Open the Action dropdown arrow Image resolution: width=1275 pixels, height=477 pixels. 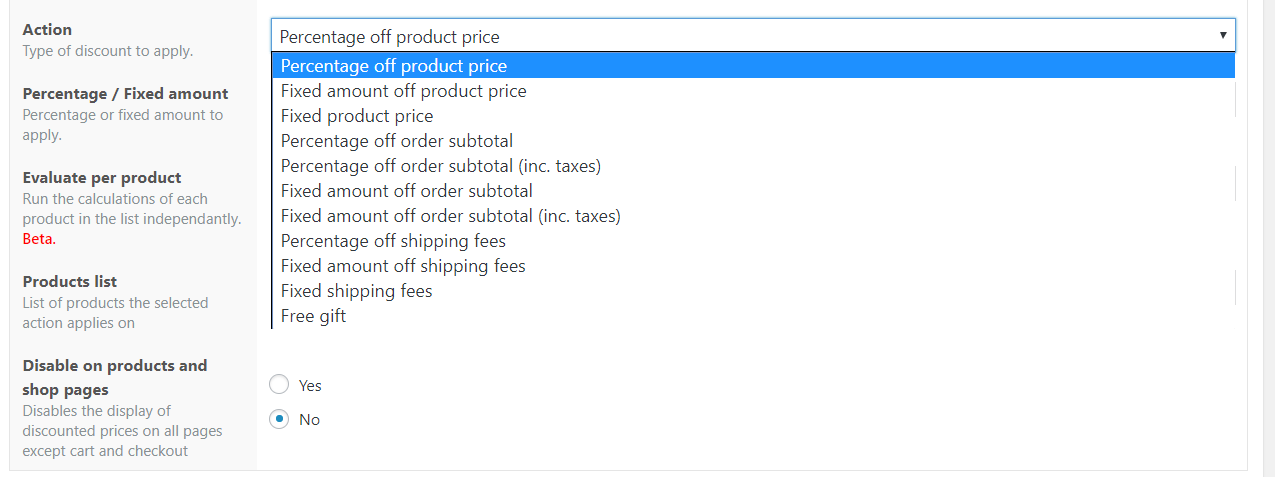point(1222,35)
